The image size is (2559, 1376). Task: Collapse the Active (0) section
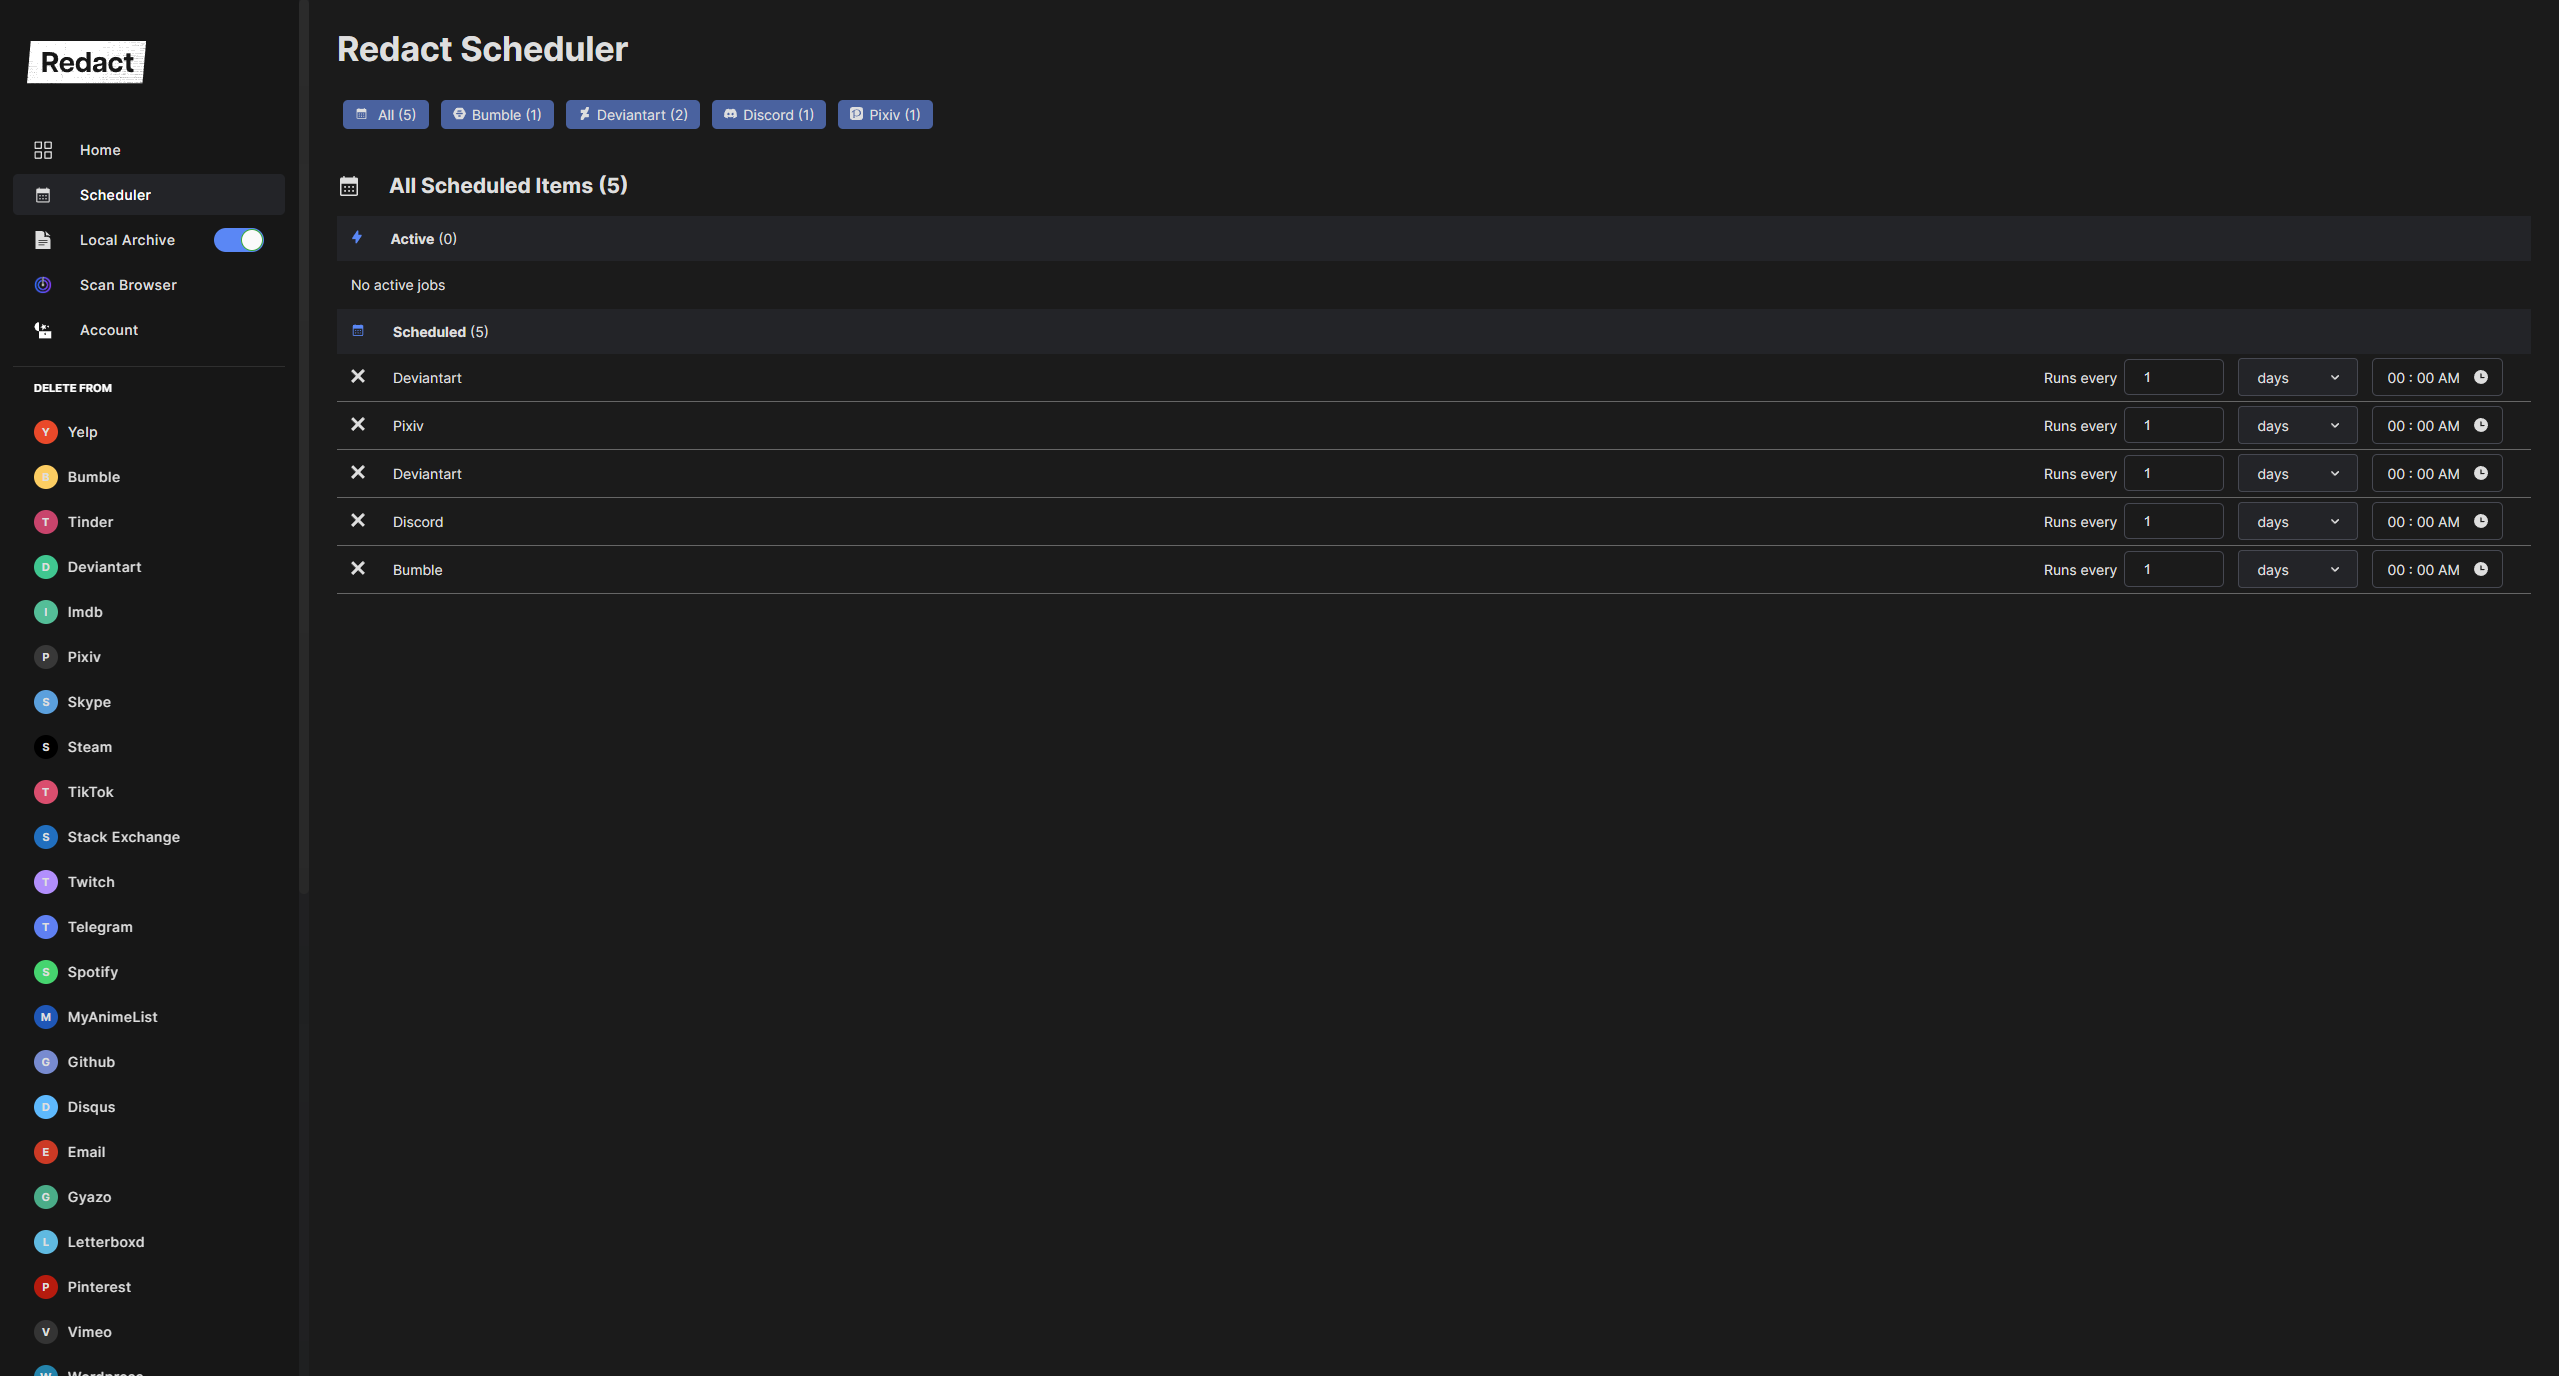tap(423, 239)
